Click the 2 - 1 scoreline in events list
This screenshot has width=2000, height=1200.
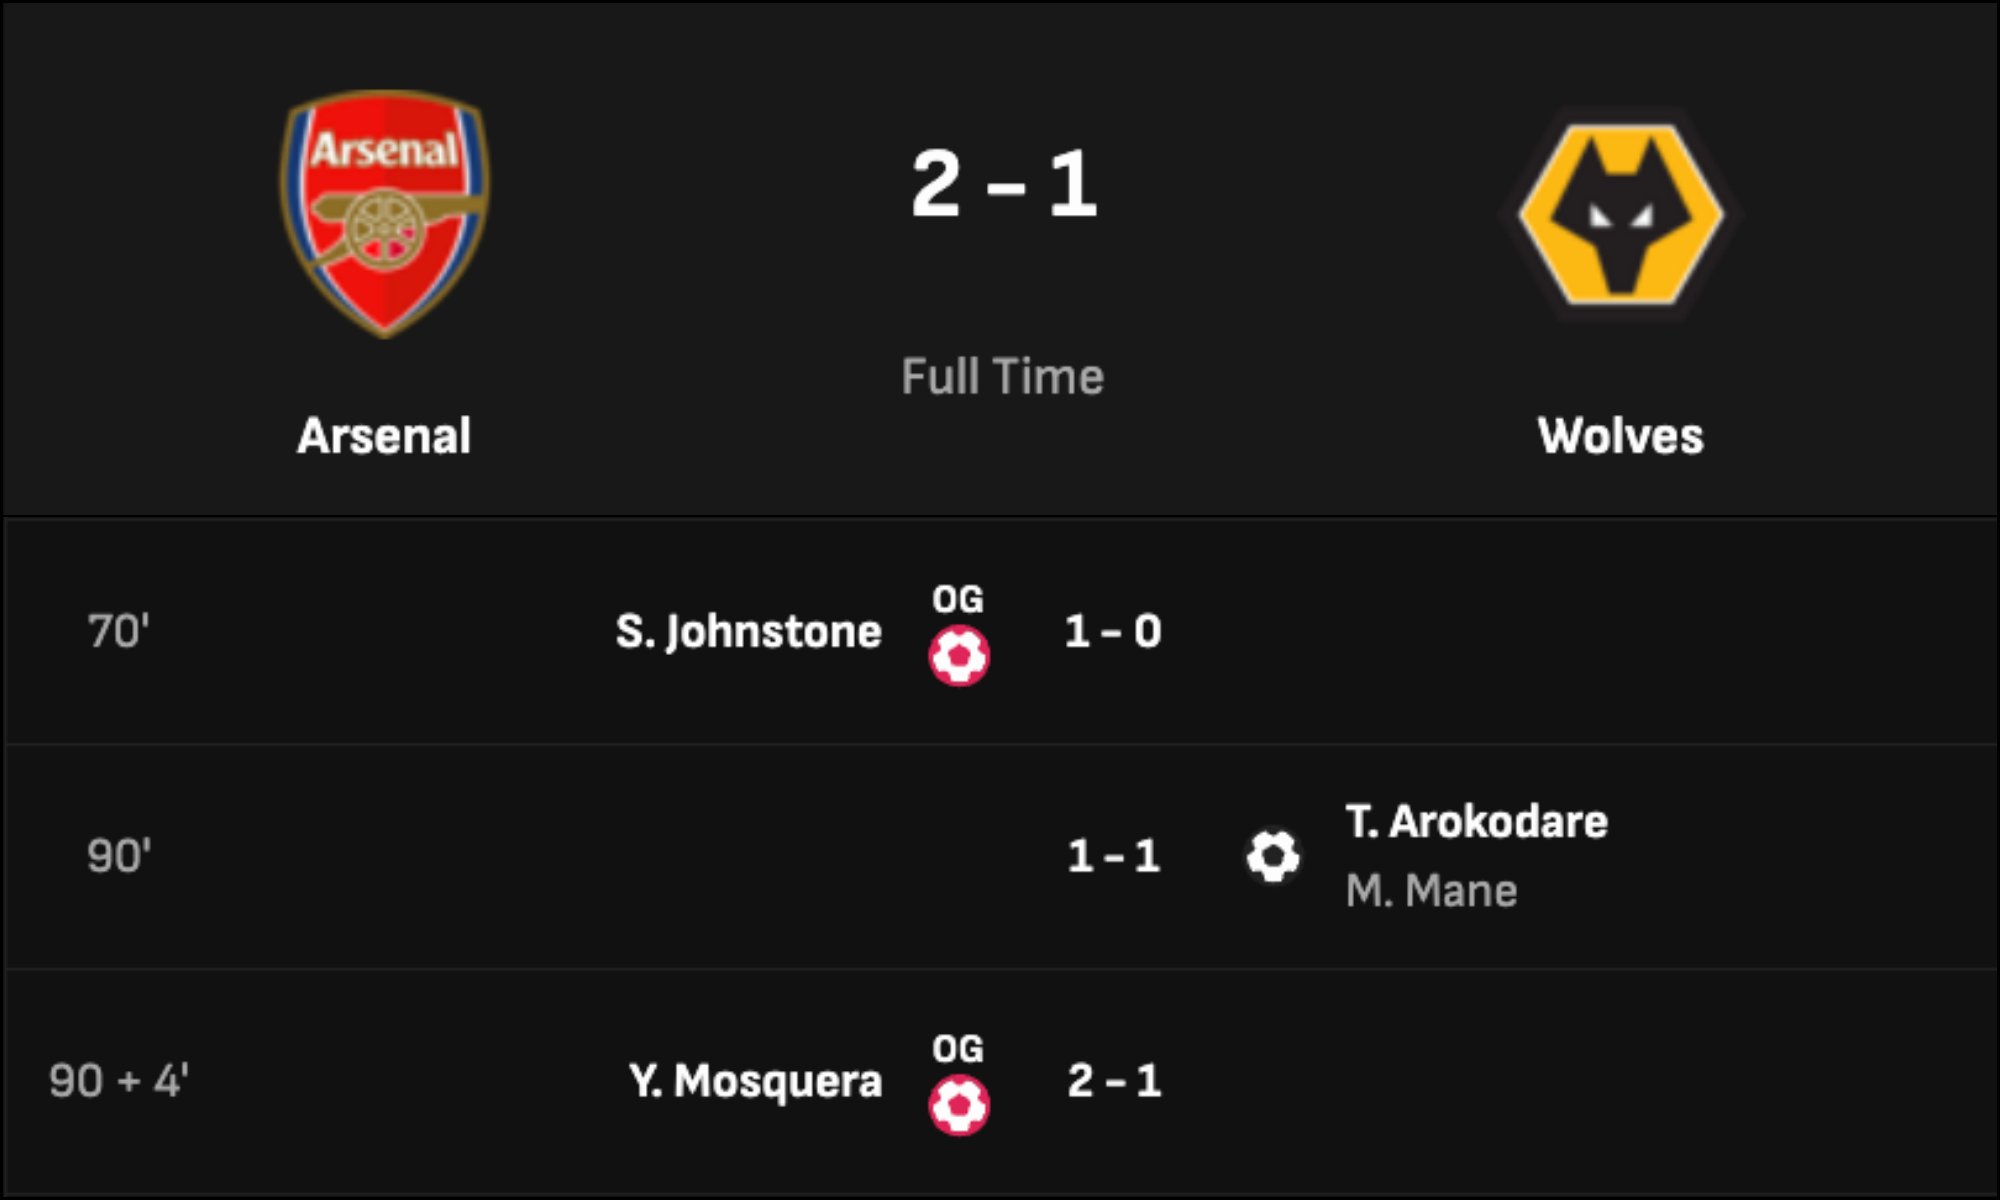click(1114, 1081)
